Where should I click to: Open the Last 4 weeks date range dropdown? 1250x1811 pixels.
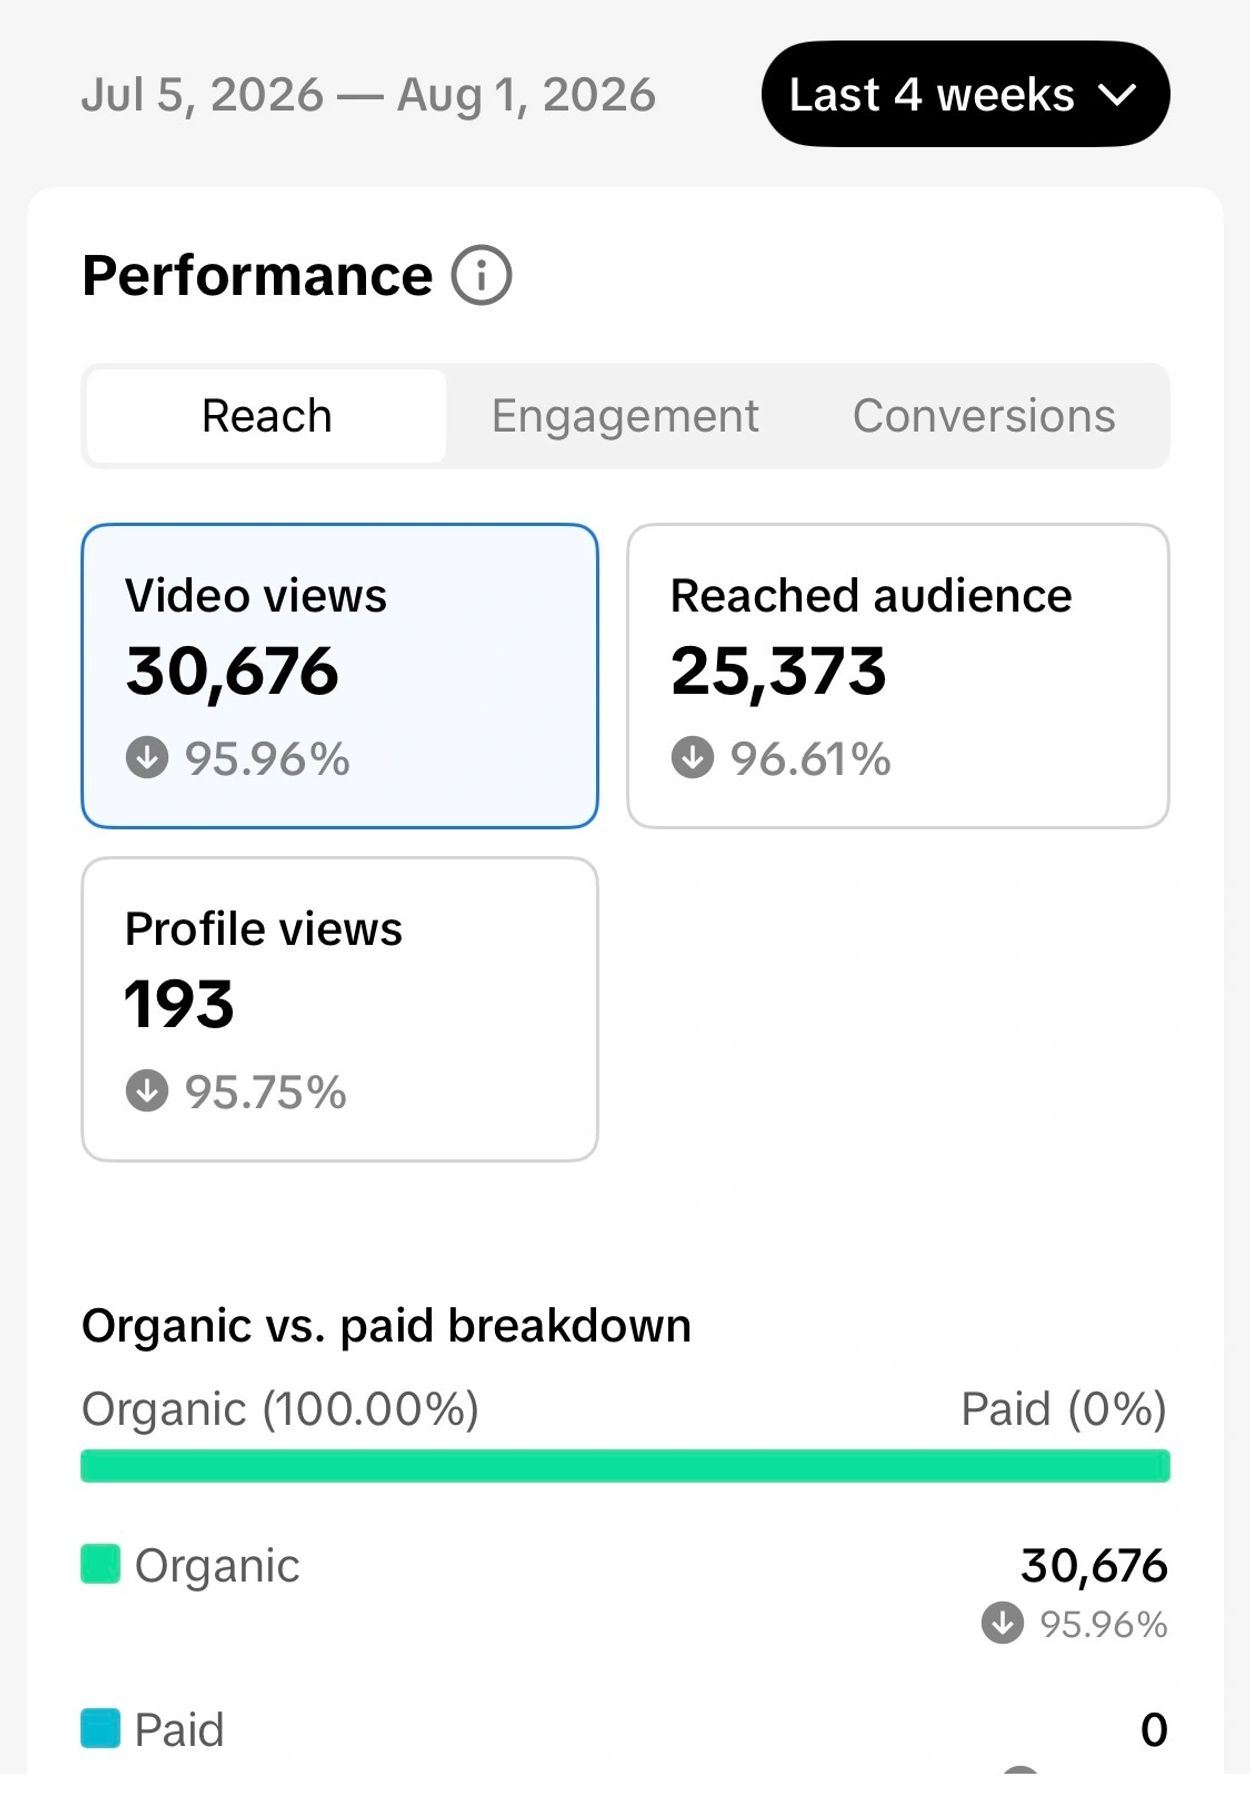coord(965,94)
